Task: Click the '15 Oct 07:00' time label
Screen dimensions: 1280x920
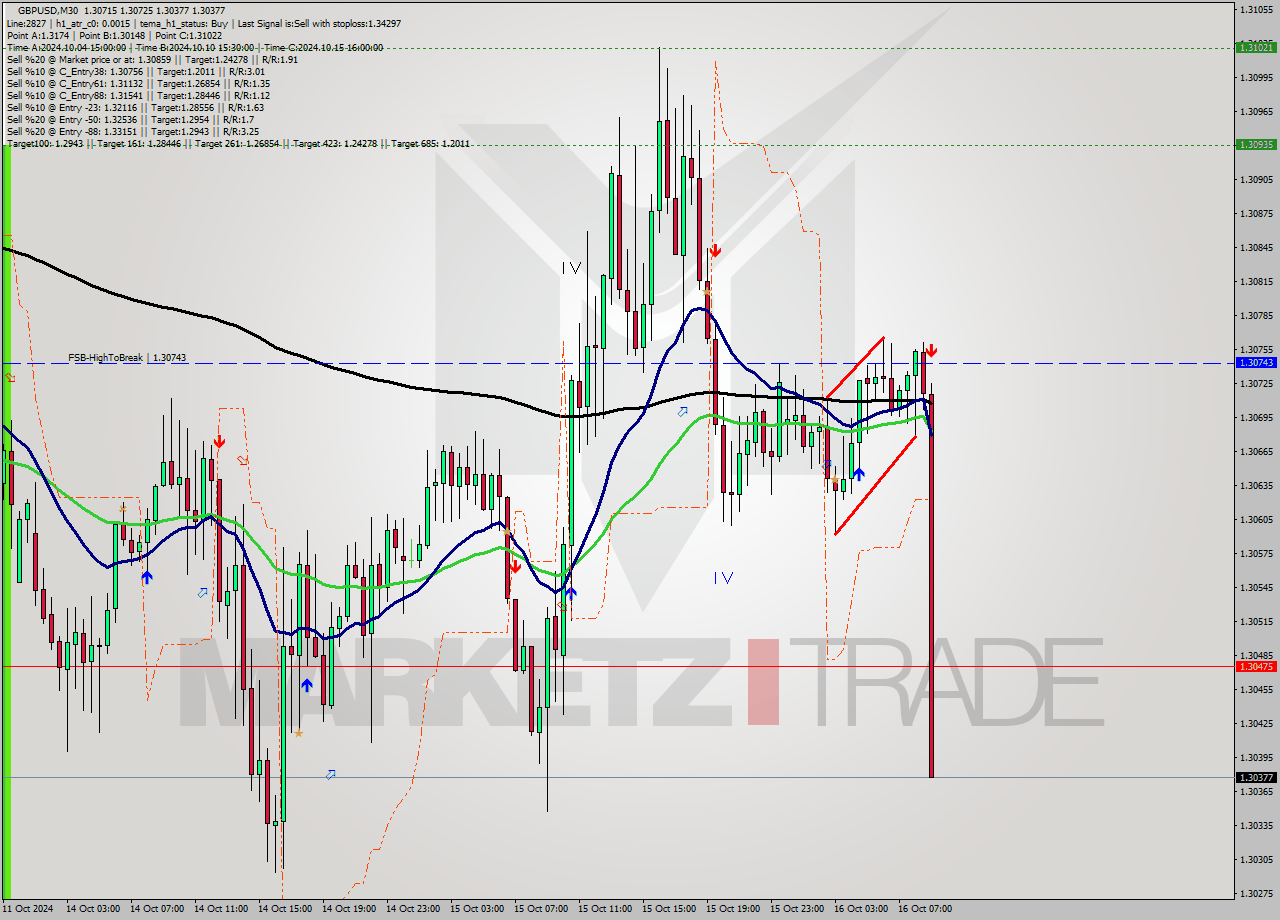Action: [x=540, y=909]
